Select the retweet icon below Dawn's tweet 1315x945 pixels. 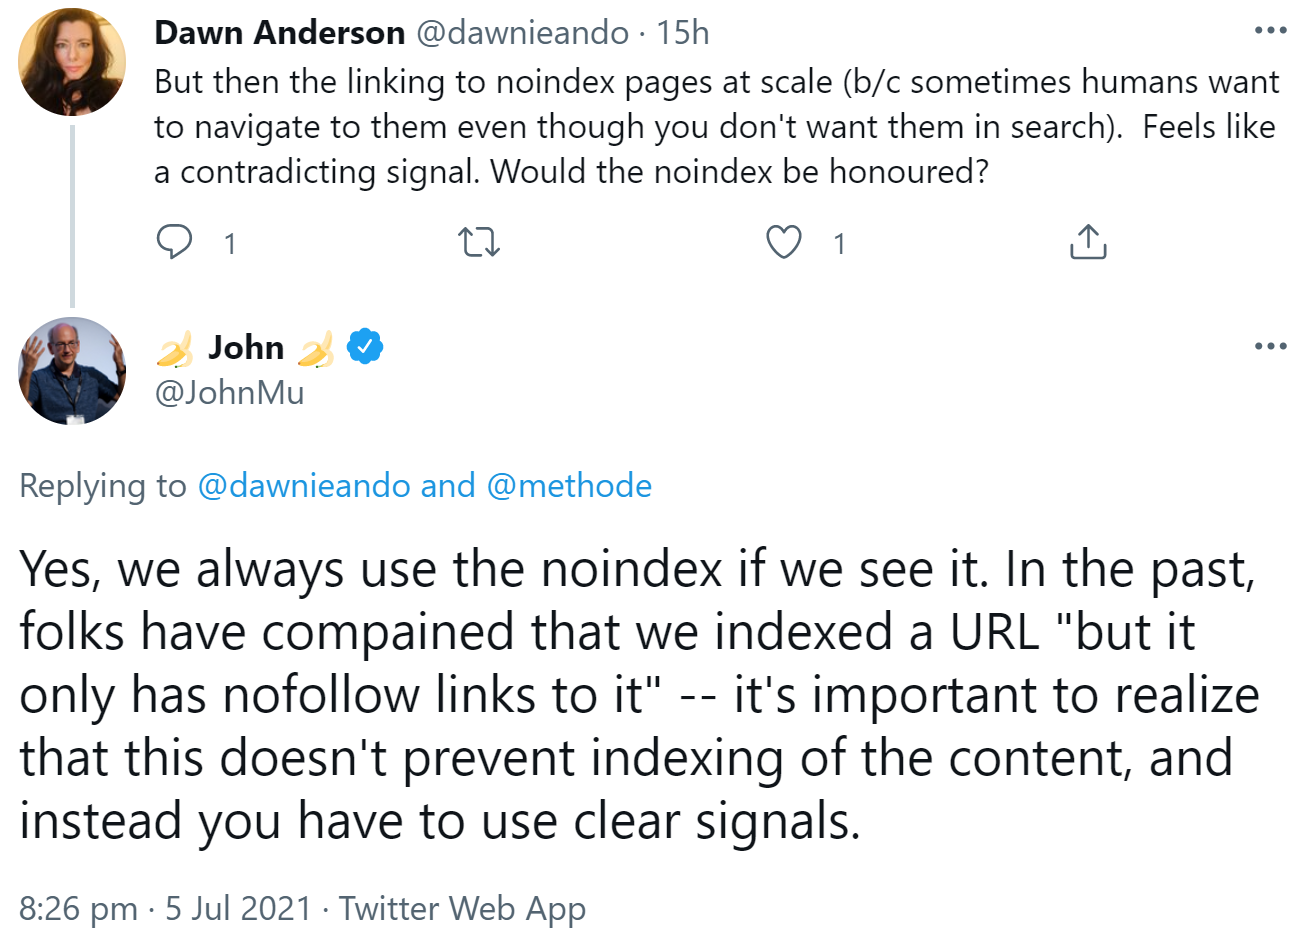[x=478, y=242]
